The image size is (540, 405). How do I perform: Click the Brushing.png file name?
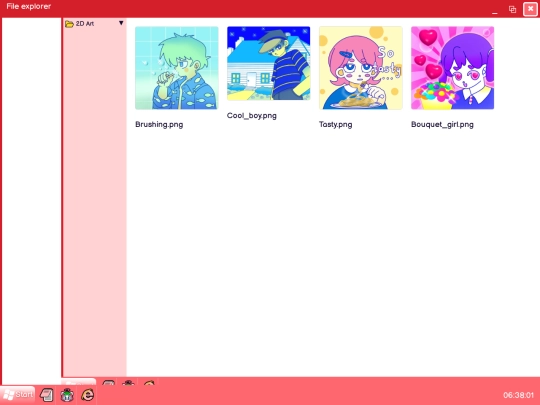[159, 124]
